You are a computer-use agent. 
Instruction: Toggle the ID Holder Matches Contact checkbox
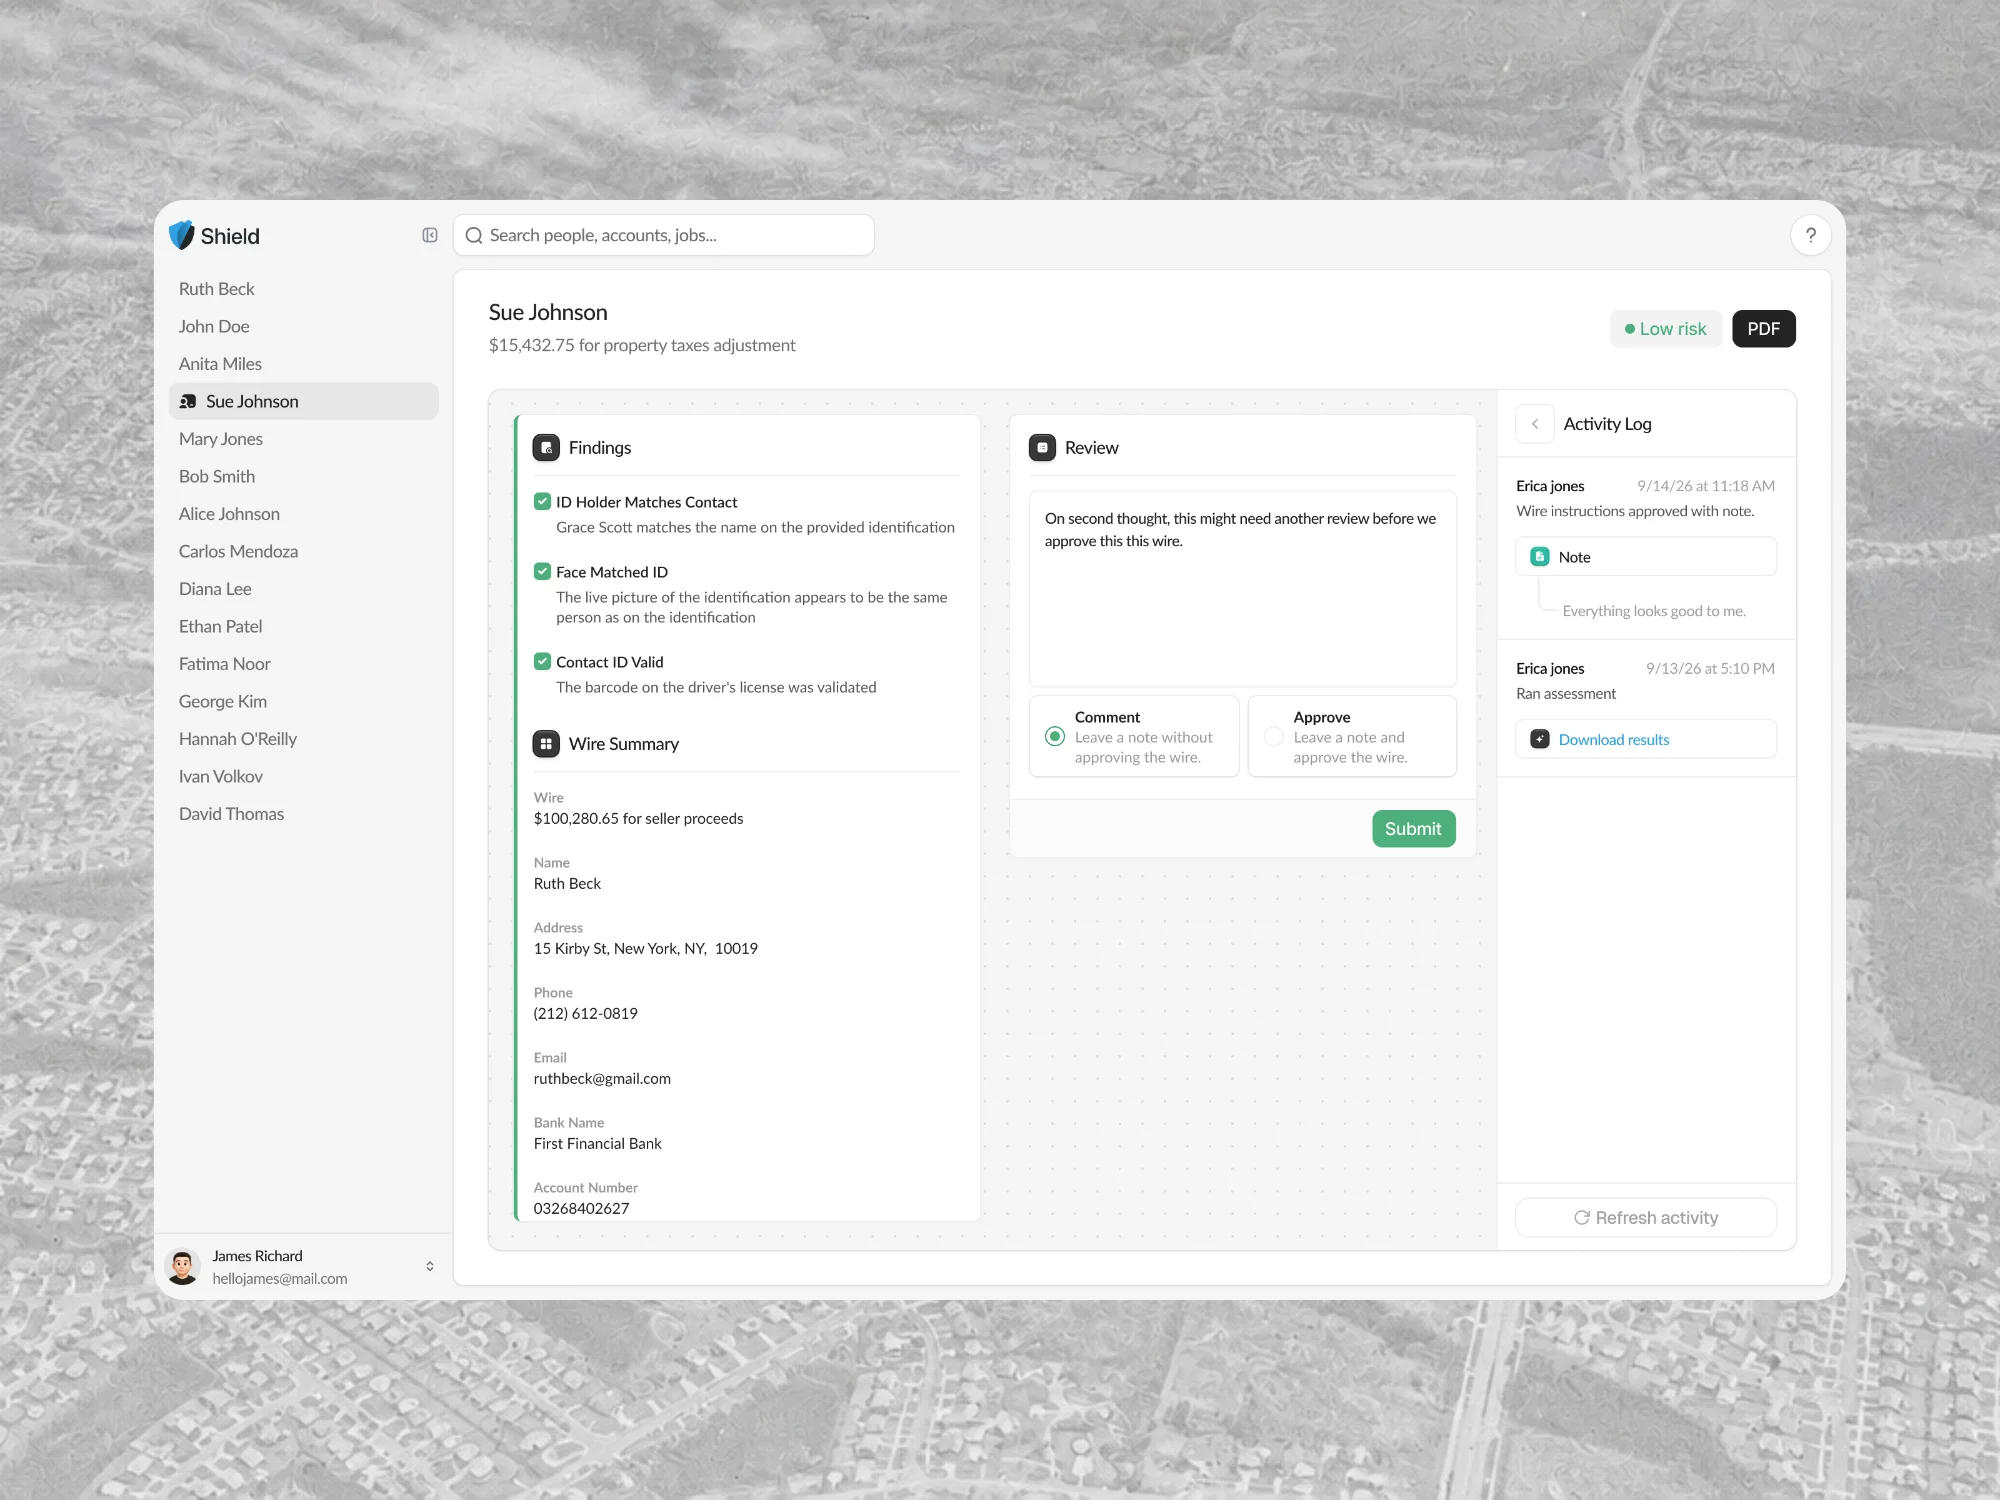point(542,501)
